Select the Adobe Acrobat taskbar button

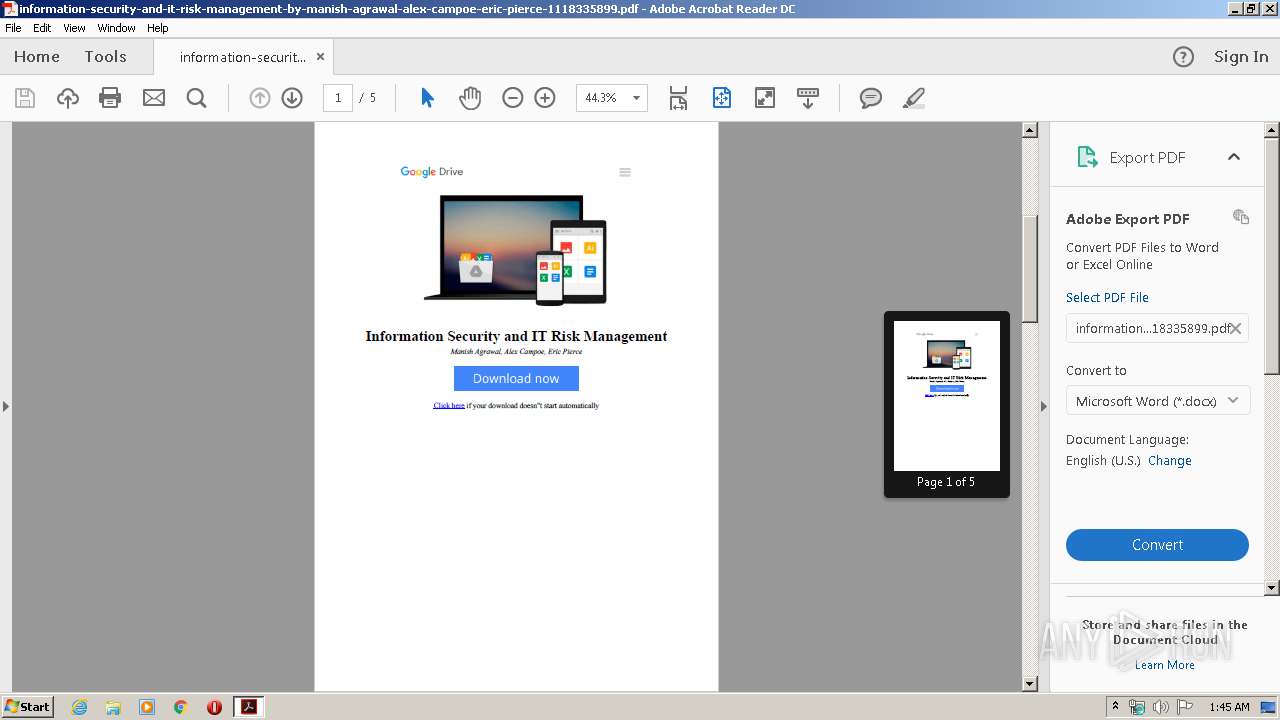(248, 707)
